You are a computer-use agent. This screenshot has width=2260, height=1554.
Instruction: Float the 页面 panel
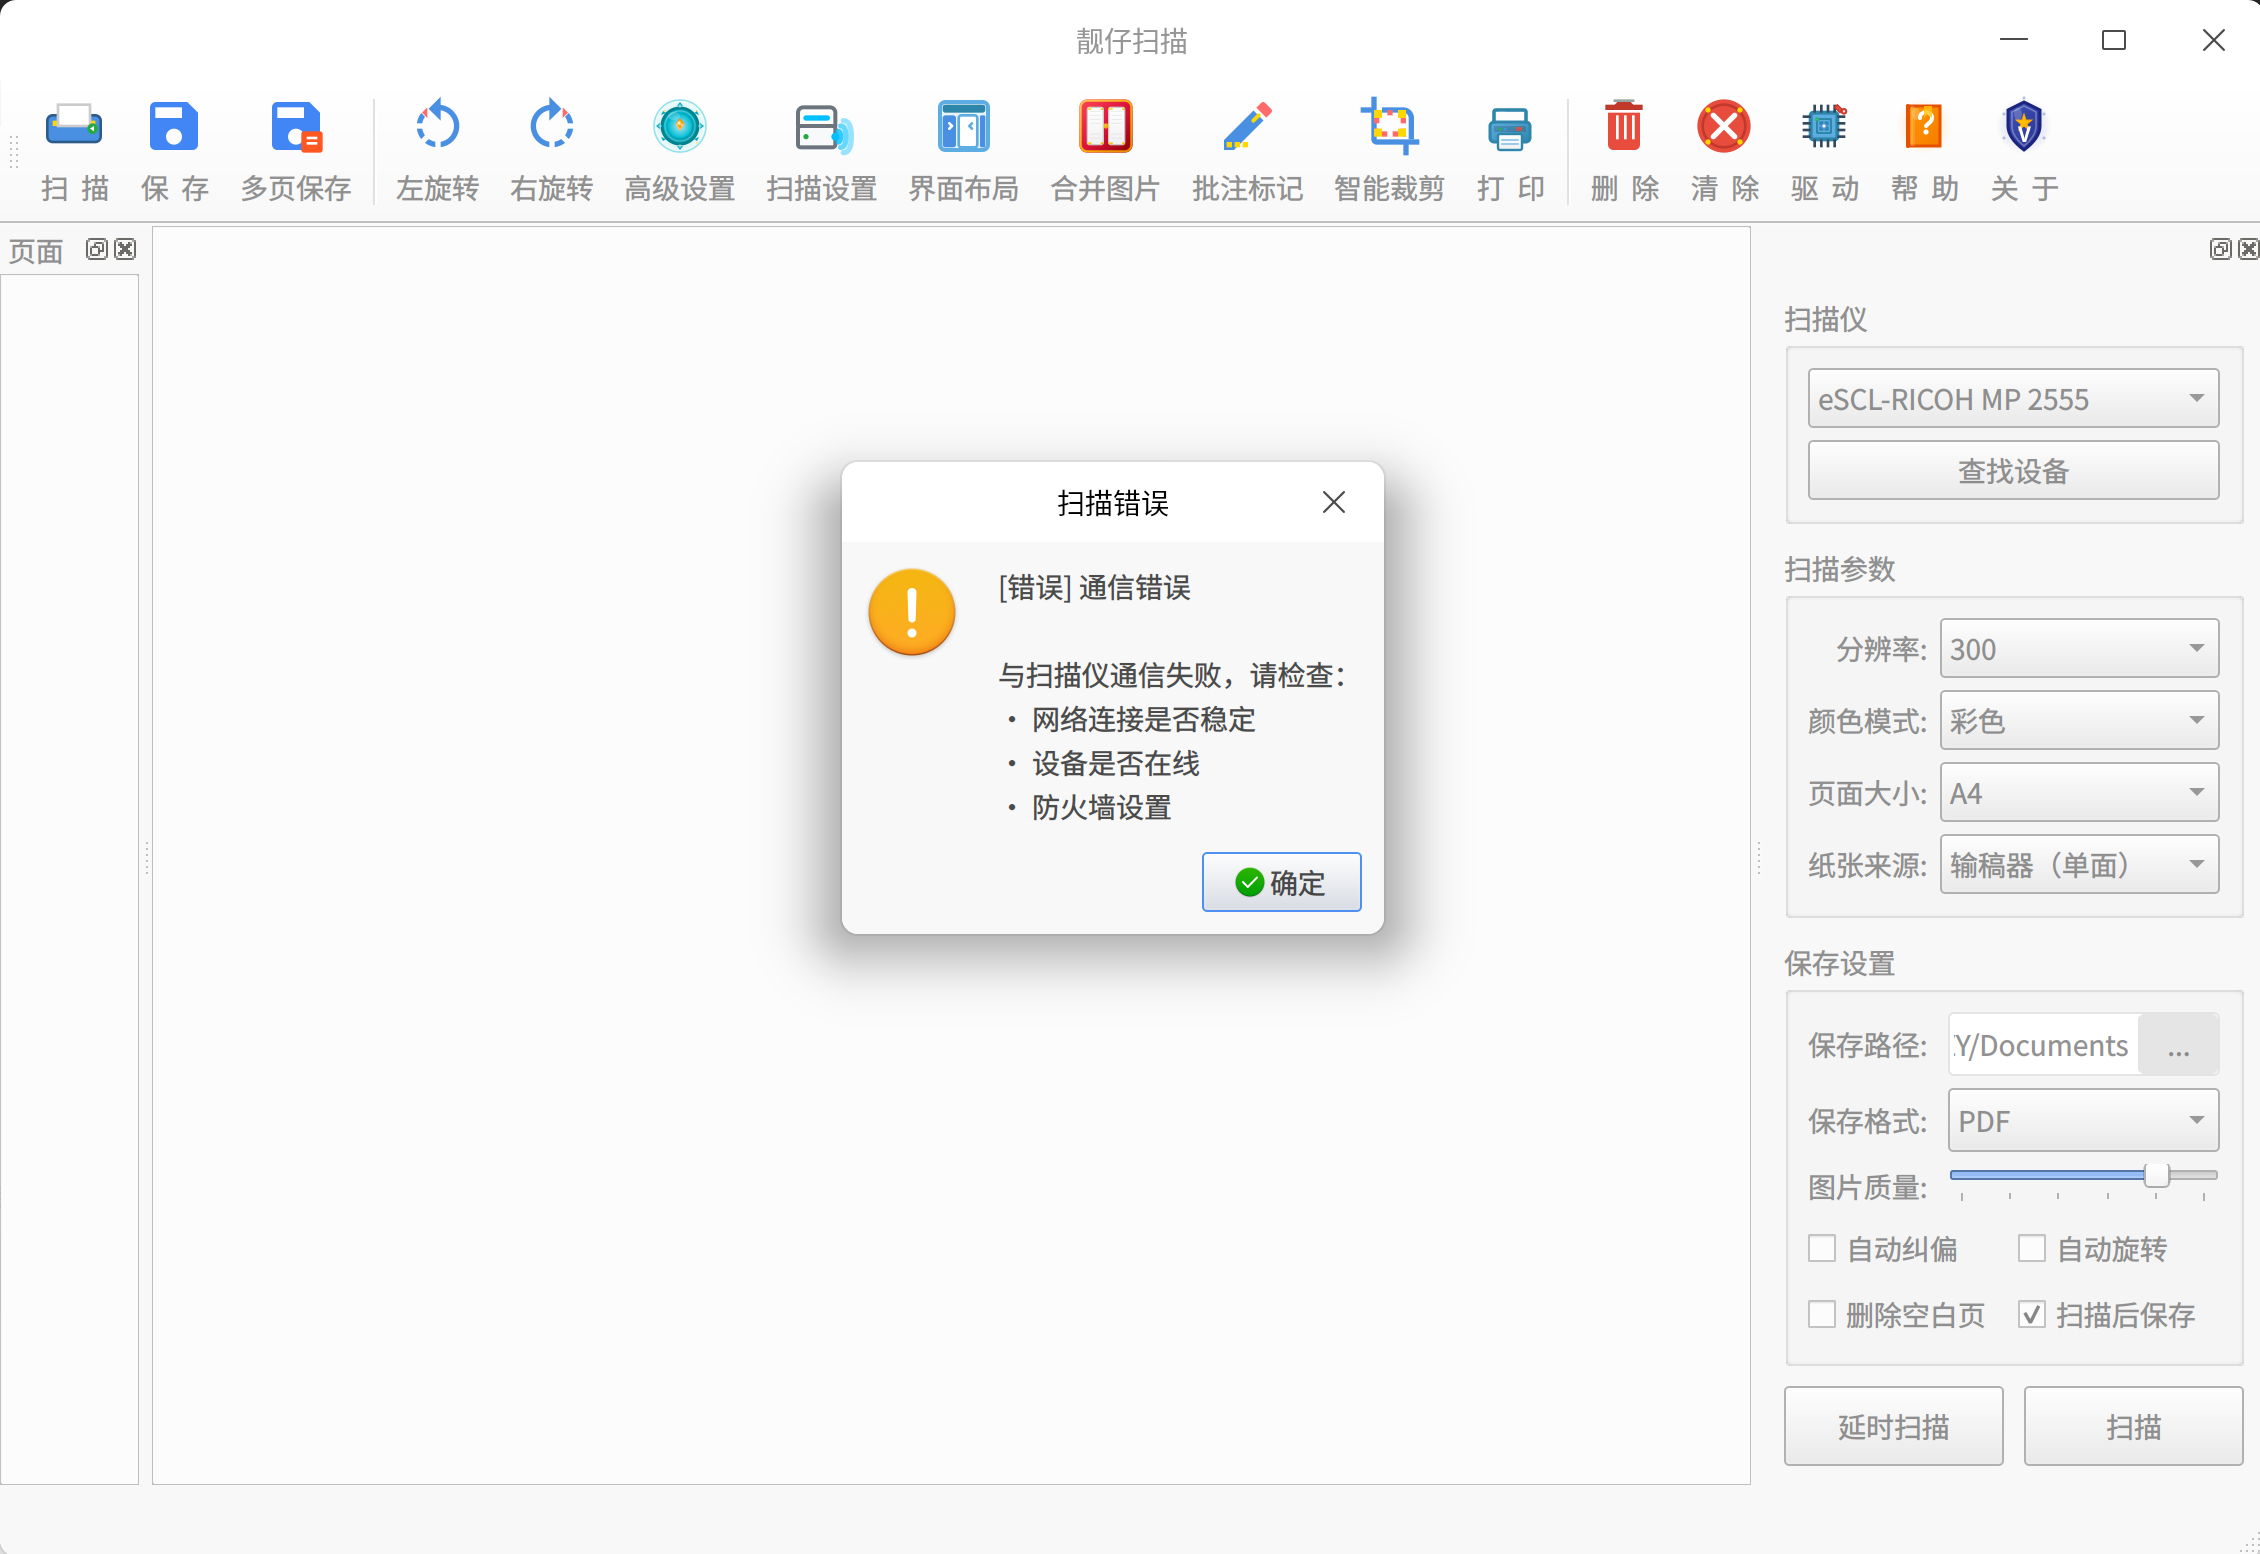[x=97, y=249]
